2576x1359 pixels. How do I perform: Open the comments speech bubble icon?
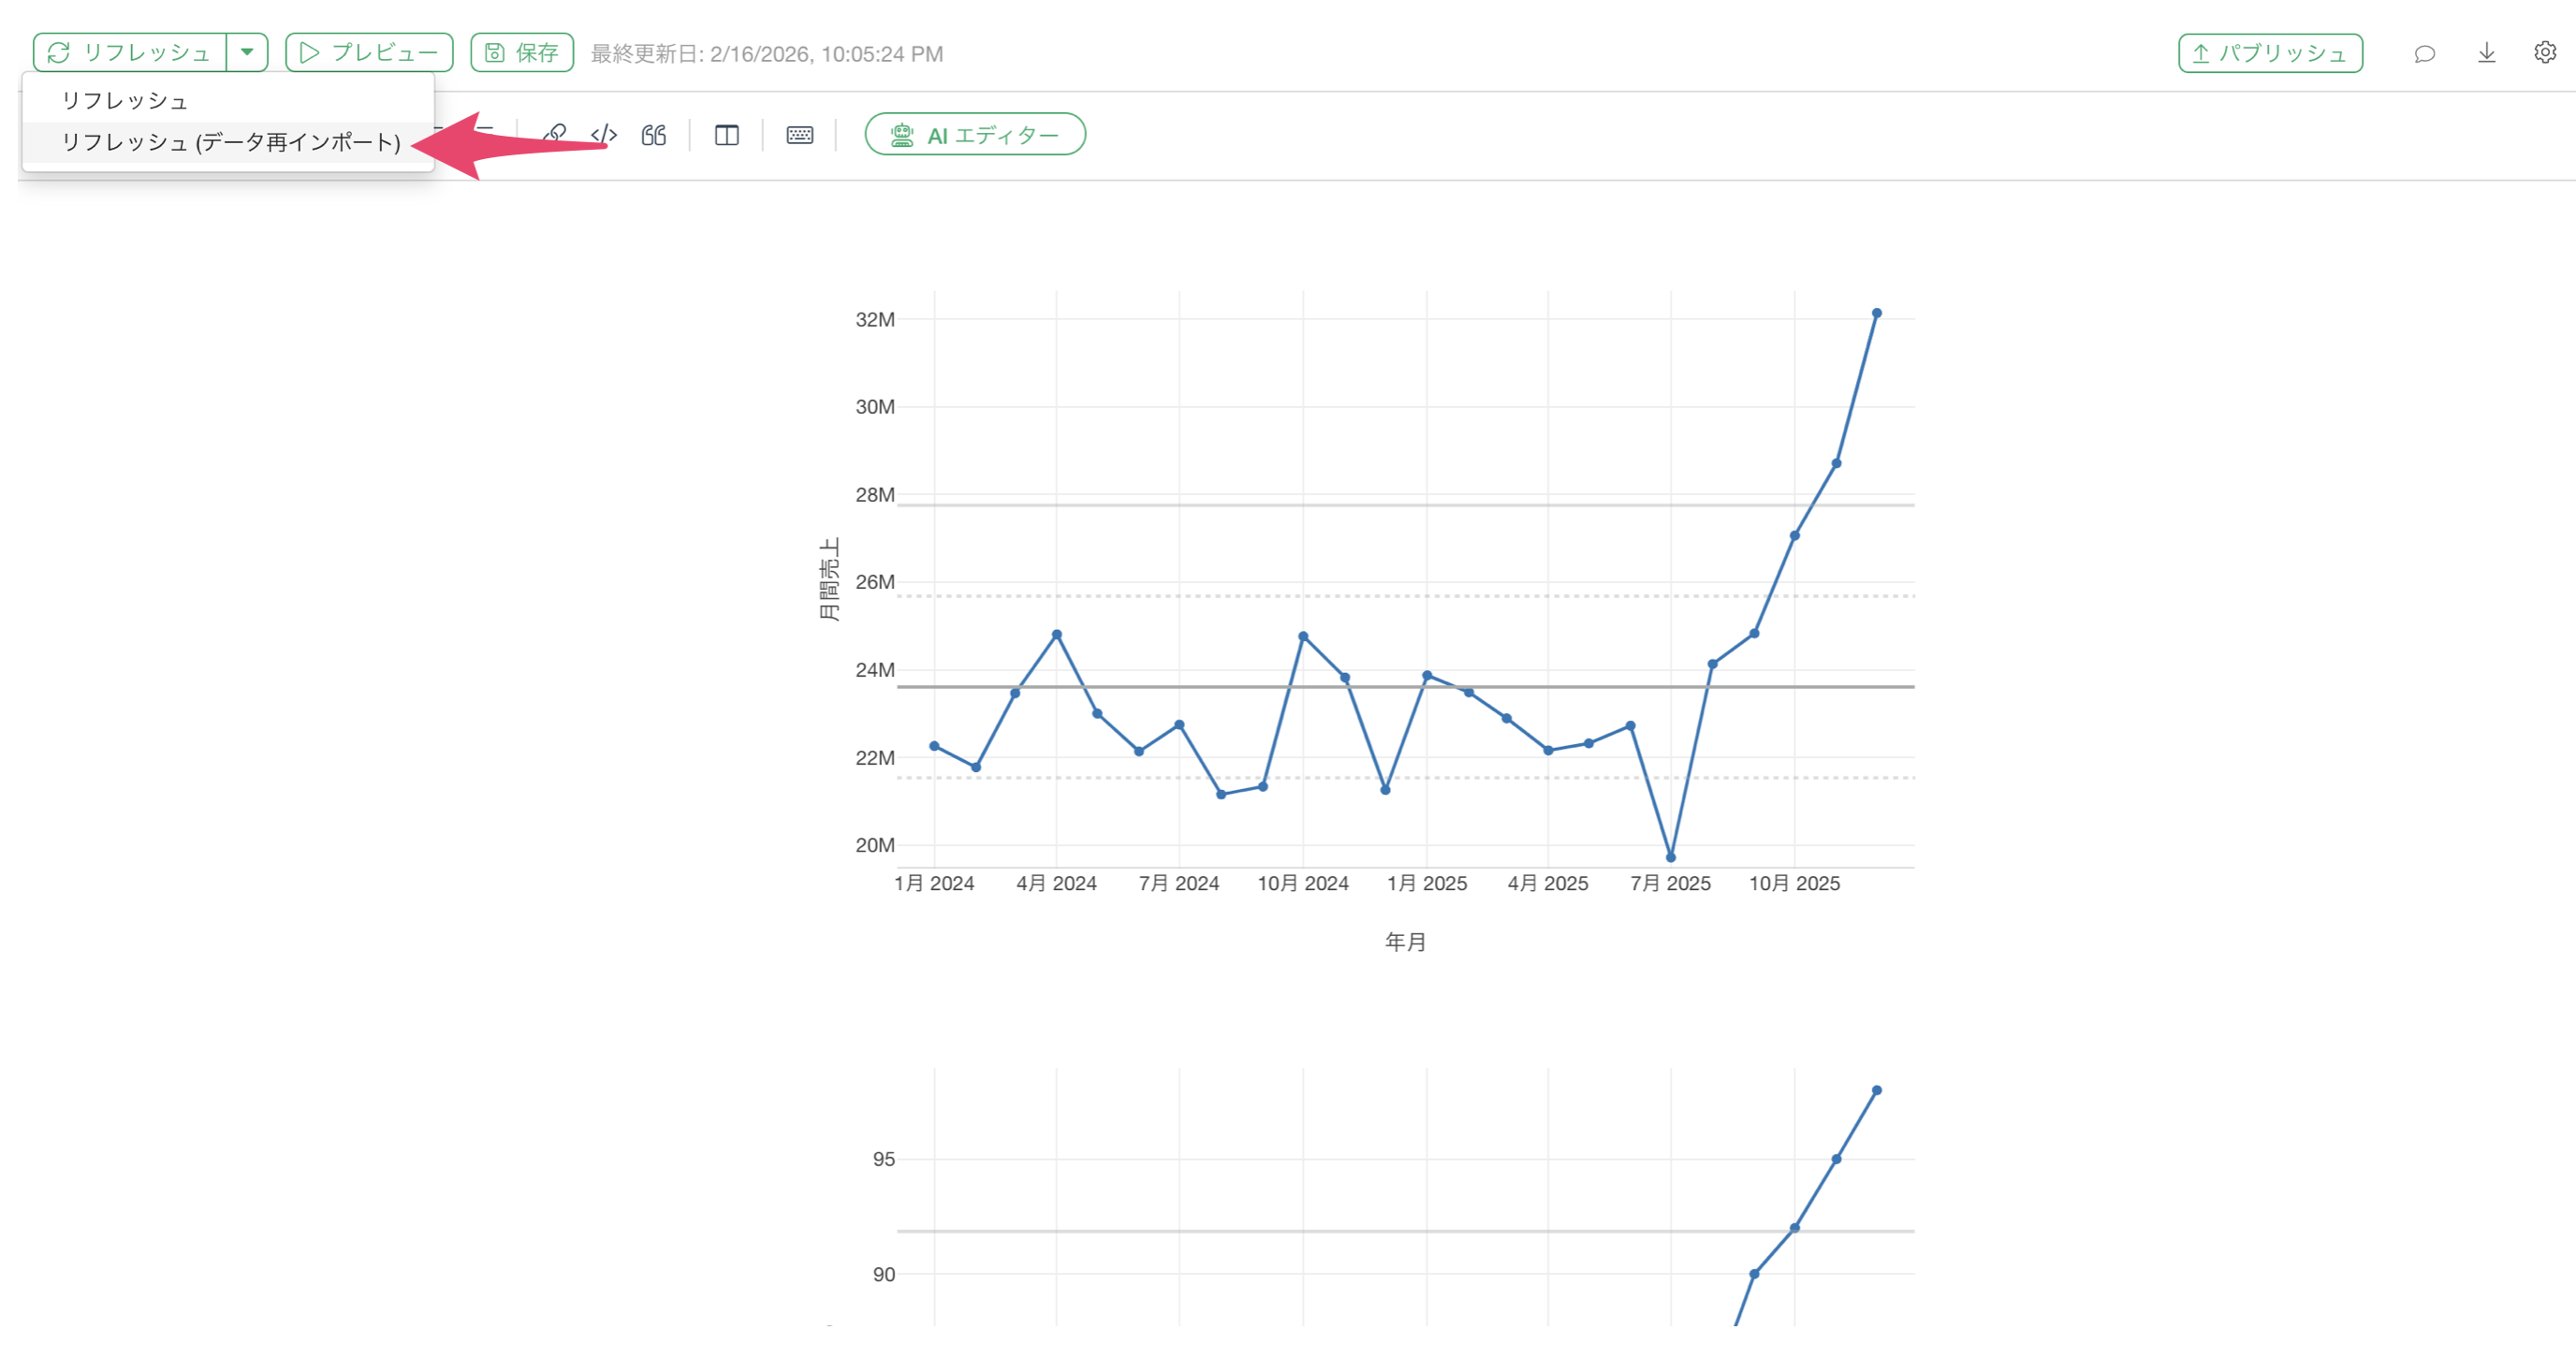(2424, 53)
